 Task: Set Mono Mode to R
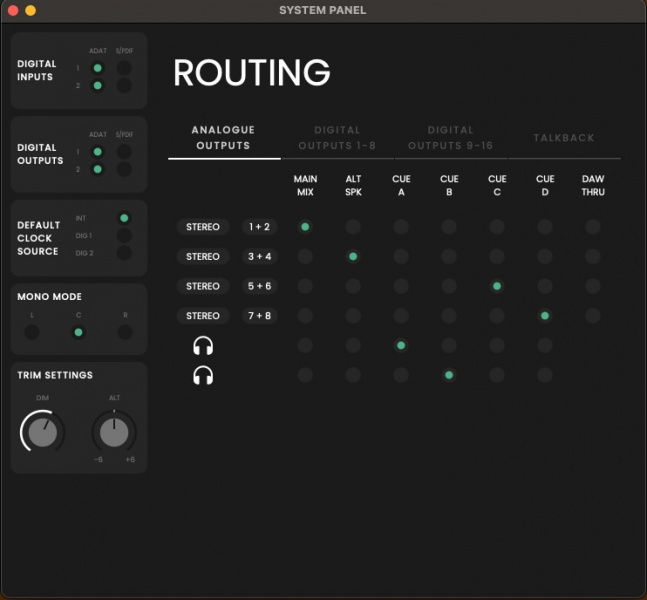pos(125,332)
